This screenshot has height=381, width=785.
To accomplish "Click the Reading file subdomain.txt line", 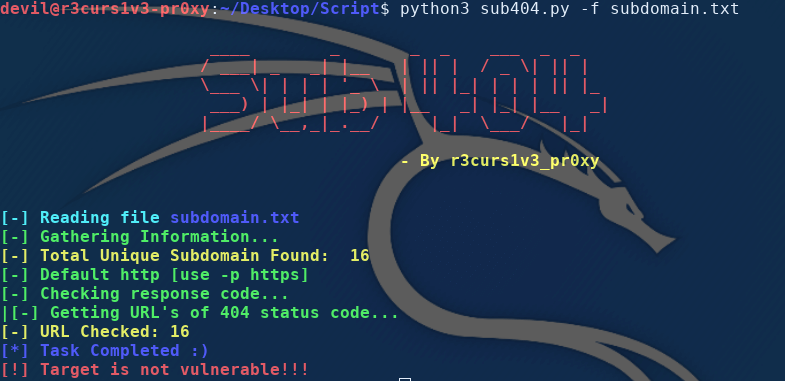I will click(150, 218).
